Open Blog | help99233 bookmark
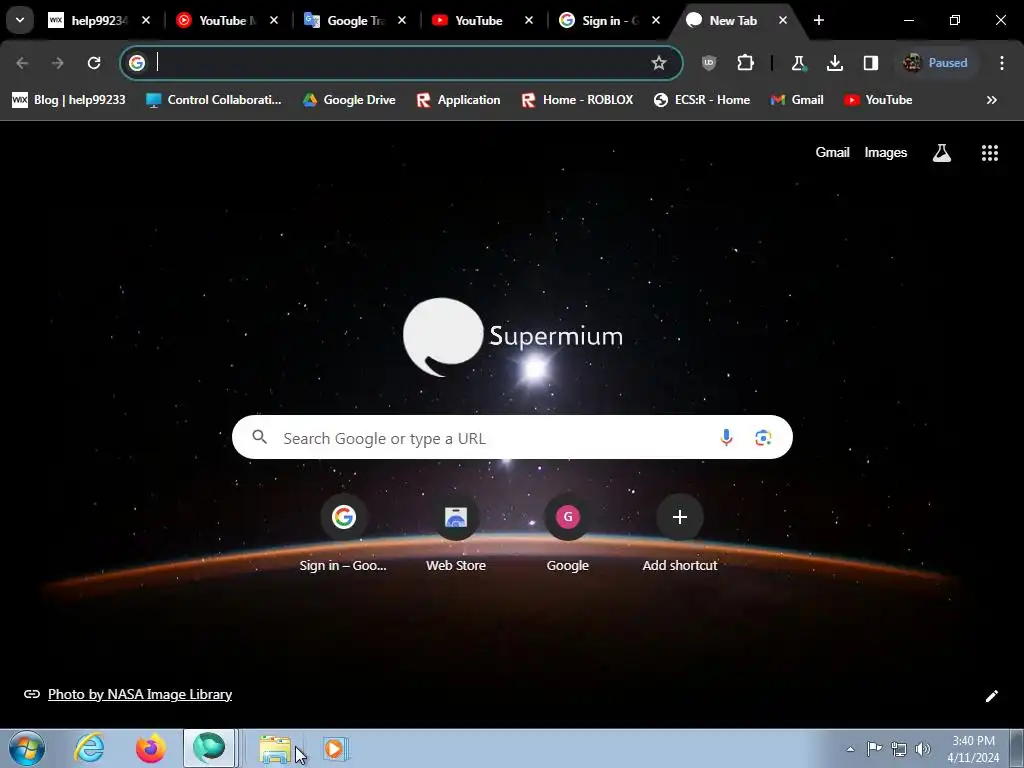Image resolution: width=1024 pixels, height=768 pixels. coord(69,100)
